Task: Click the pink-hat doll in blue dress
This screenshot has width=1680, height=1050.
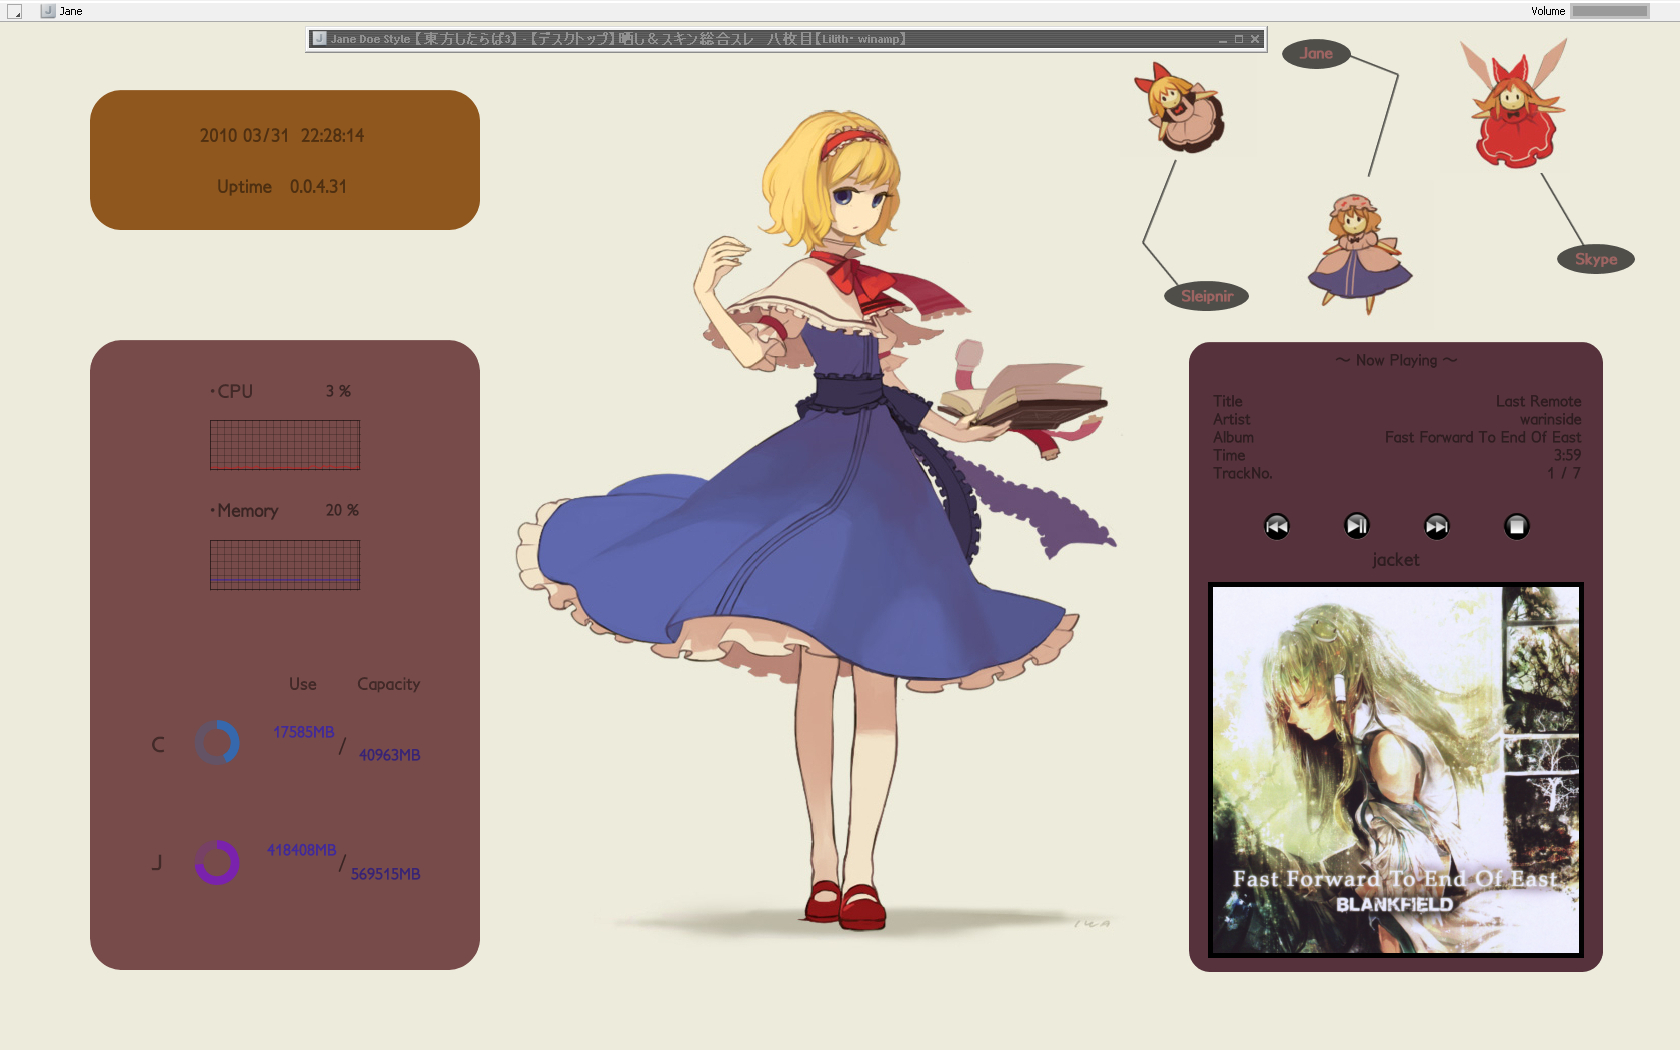Action: coord(1356,254)
